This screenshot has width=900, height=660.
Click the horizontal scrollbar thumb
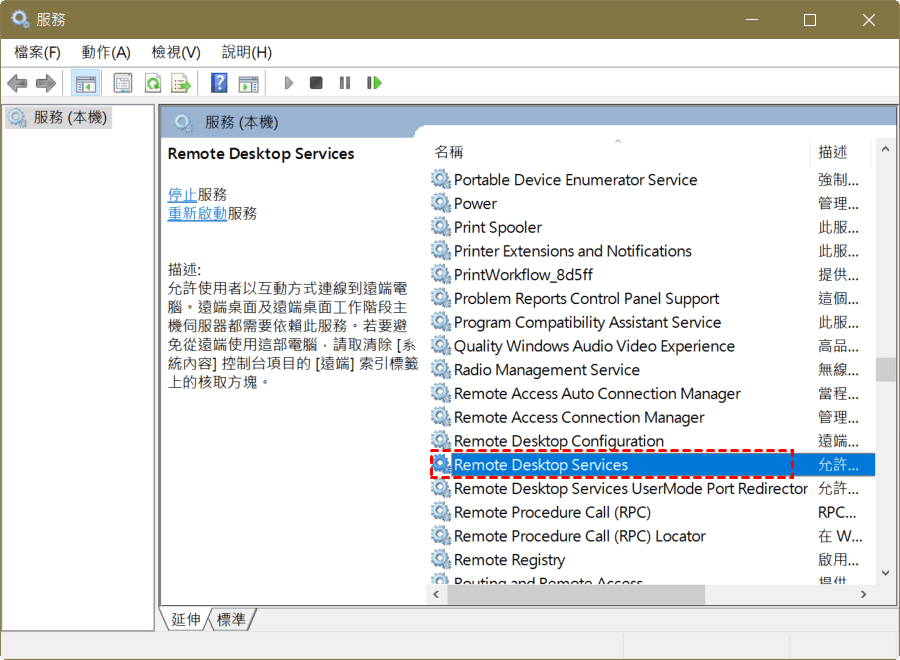click(x=576, y=594)
